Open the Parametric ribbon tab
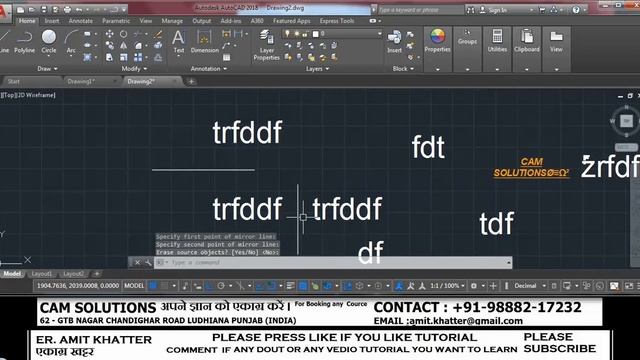 pyautogui.click(x=116, y=21)
